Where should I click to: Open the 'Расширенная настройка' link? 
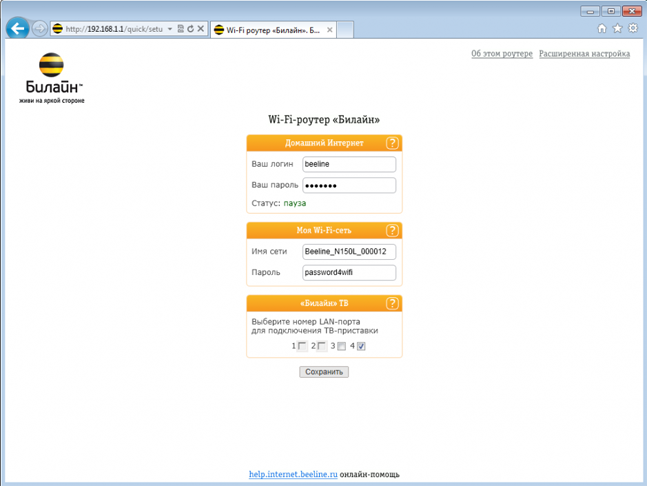[584, 54]
